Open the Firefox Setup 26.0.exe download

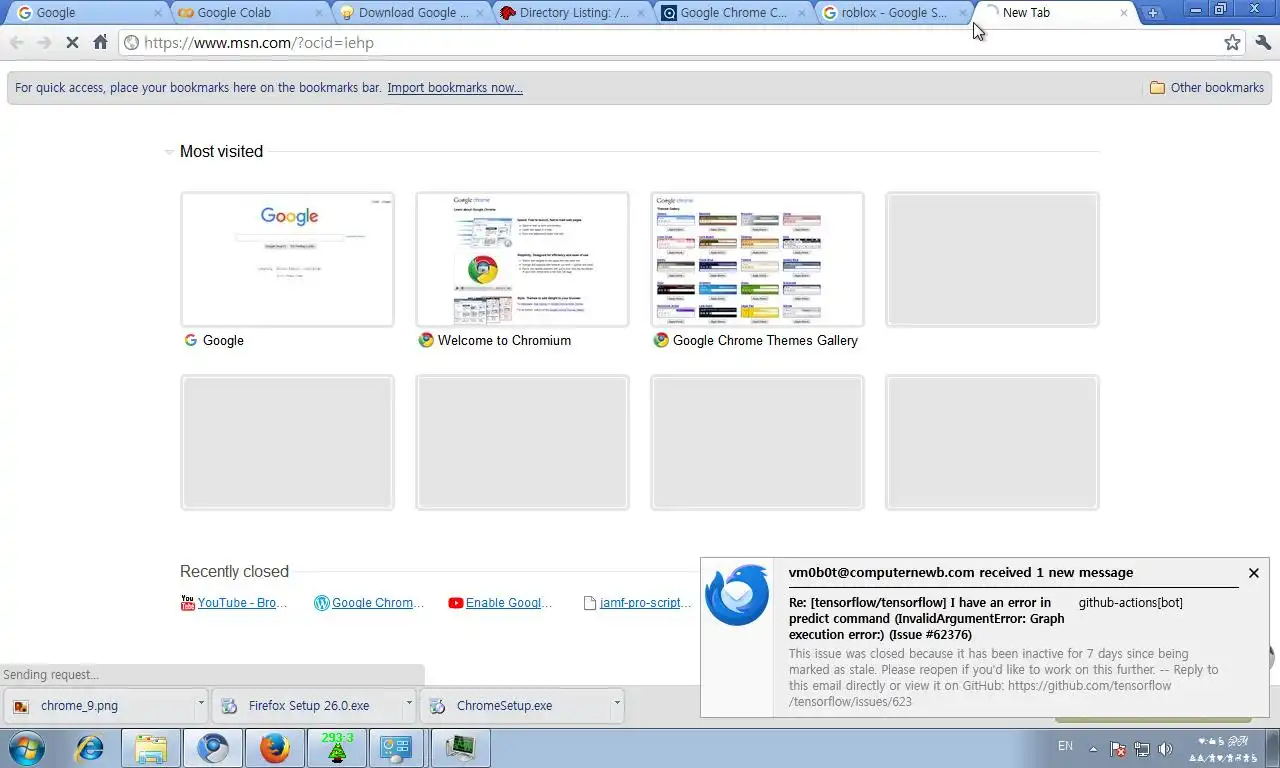click(x=306, y=705)
